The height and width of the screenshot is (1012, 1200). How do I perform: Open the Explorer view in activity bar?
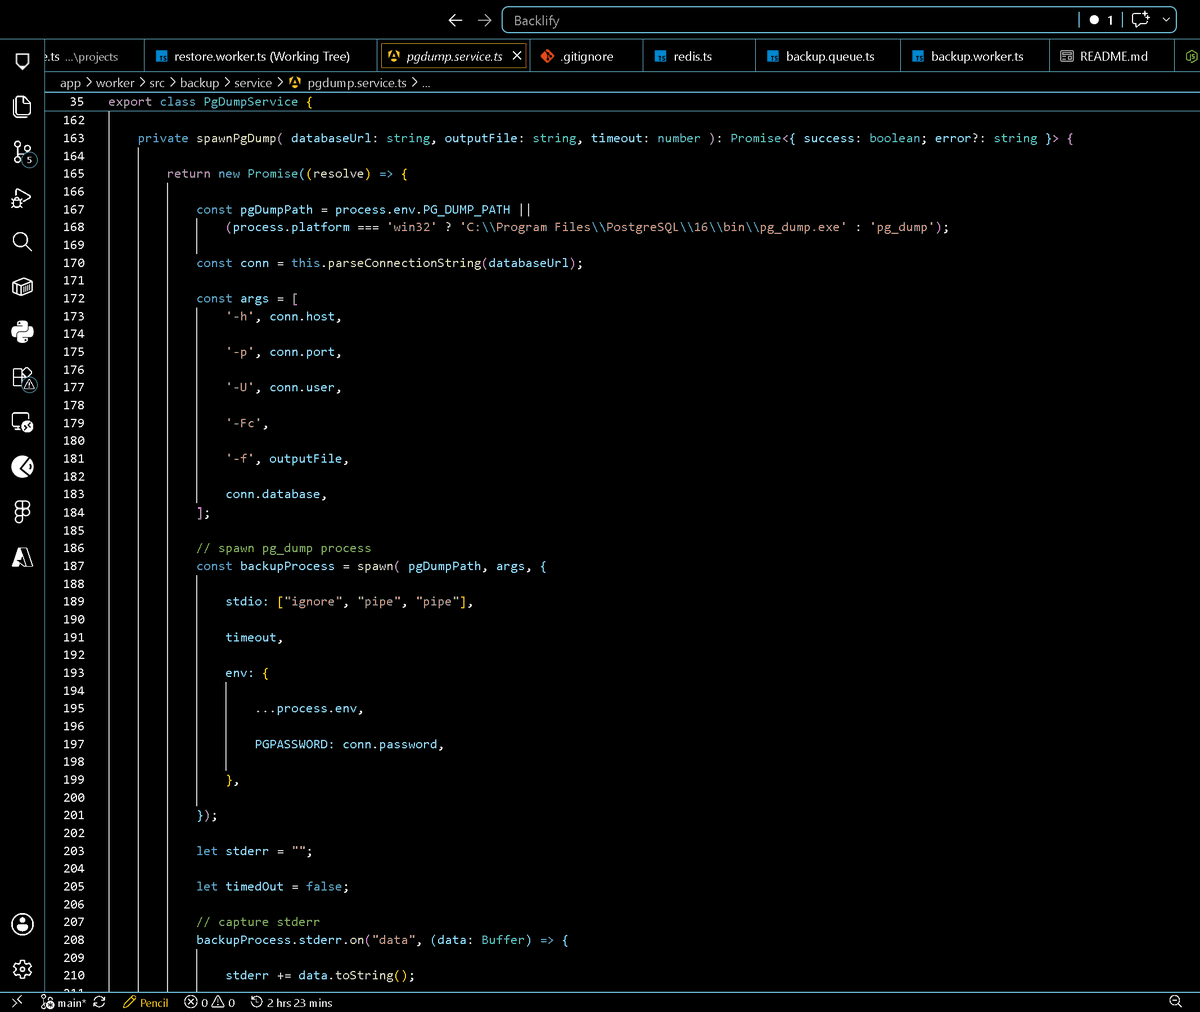[x=22, y=106]
